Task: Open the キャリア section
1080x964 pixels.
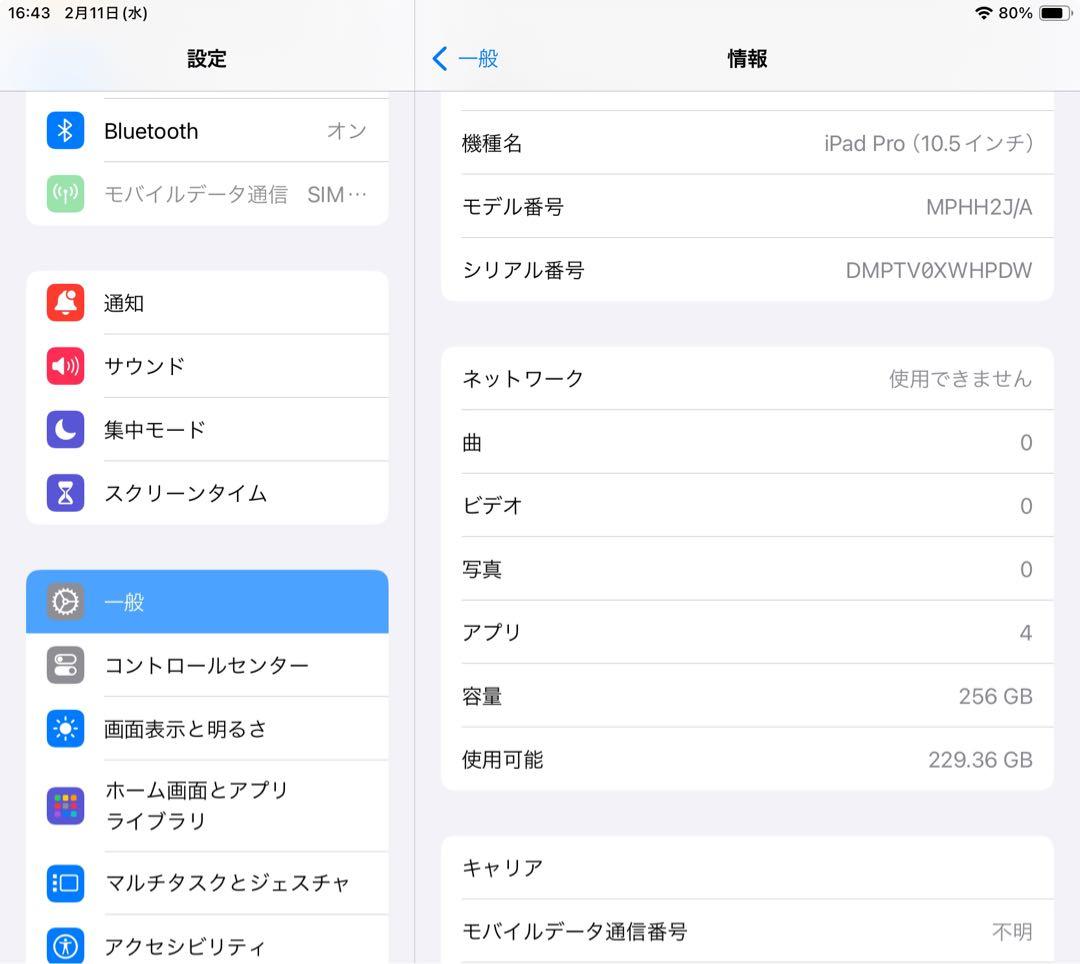Action: click(x=747, y=868)
